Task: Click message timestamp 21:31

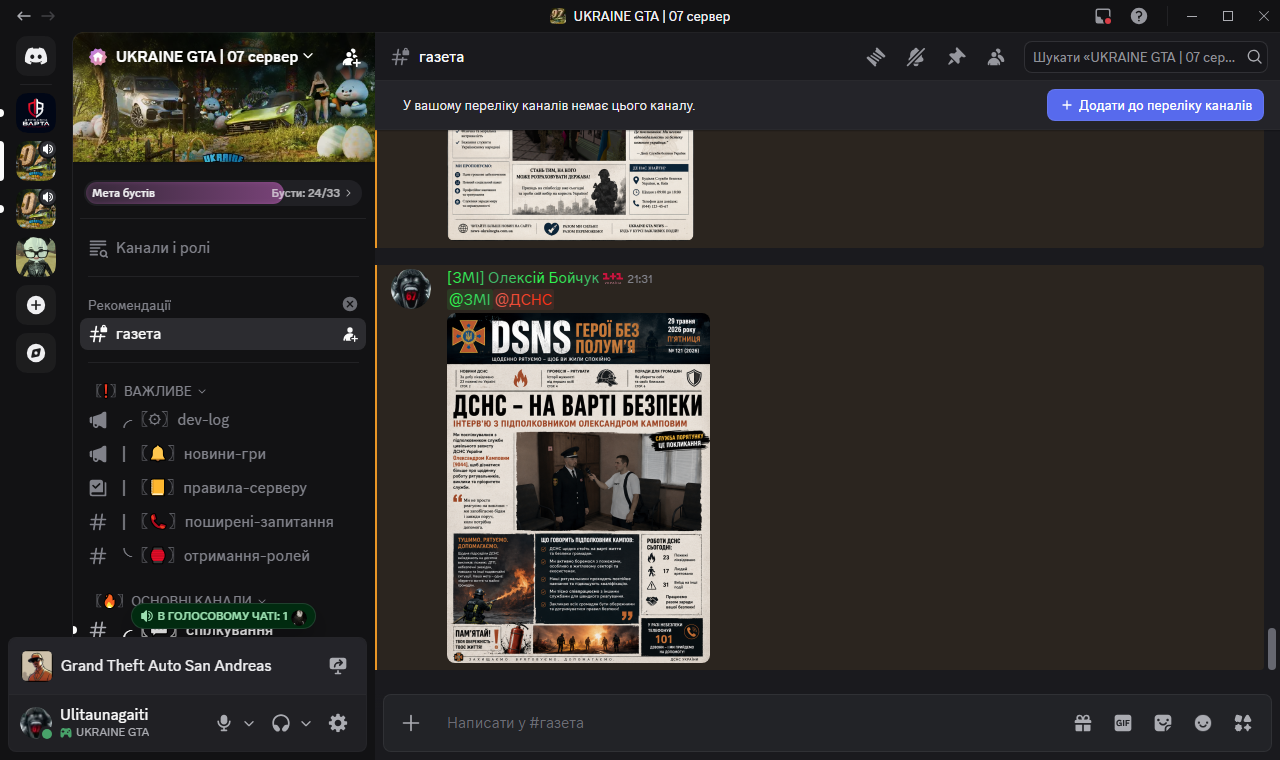Action: pyautogui.click(x=640, y=279)
